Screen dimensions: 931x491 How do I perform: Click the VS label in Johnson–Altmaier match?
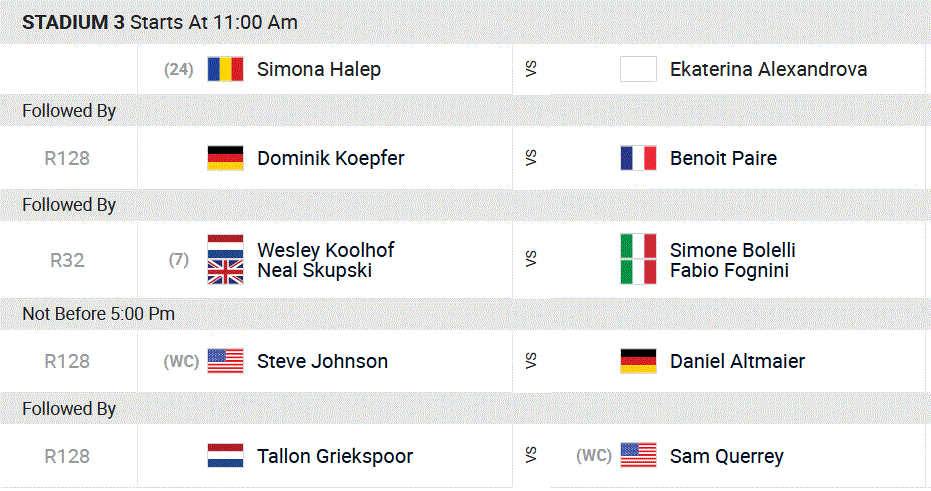[x=530, y=361]
